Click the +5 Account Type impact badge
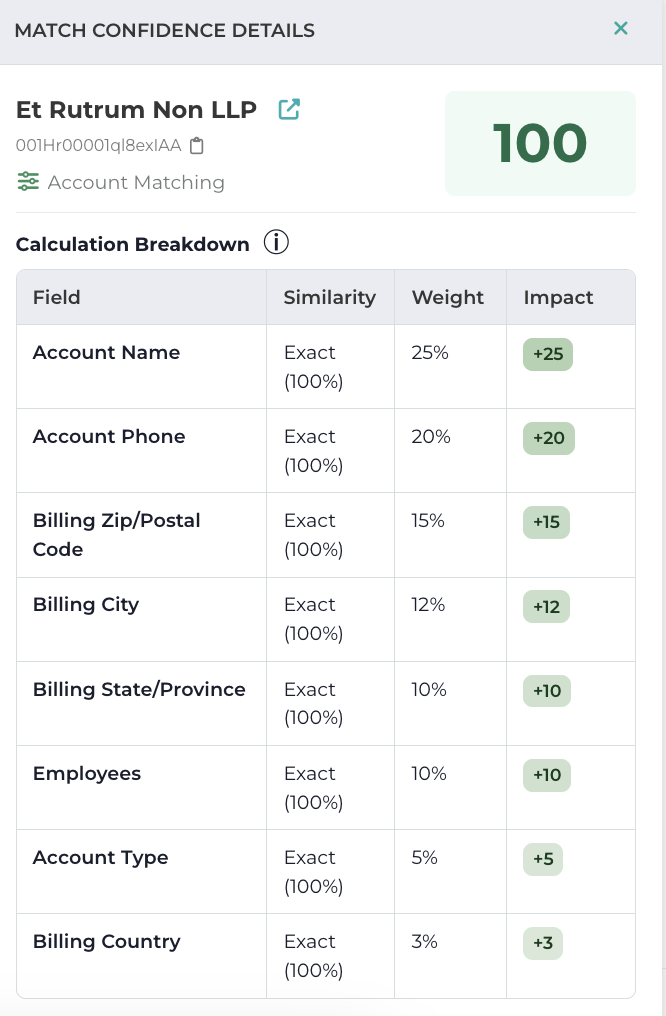This screenshot has width=666, height=1016. tap(543, 860)
